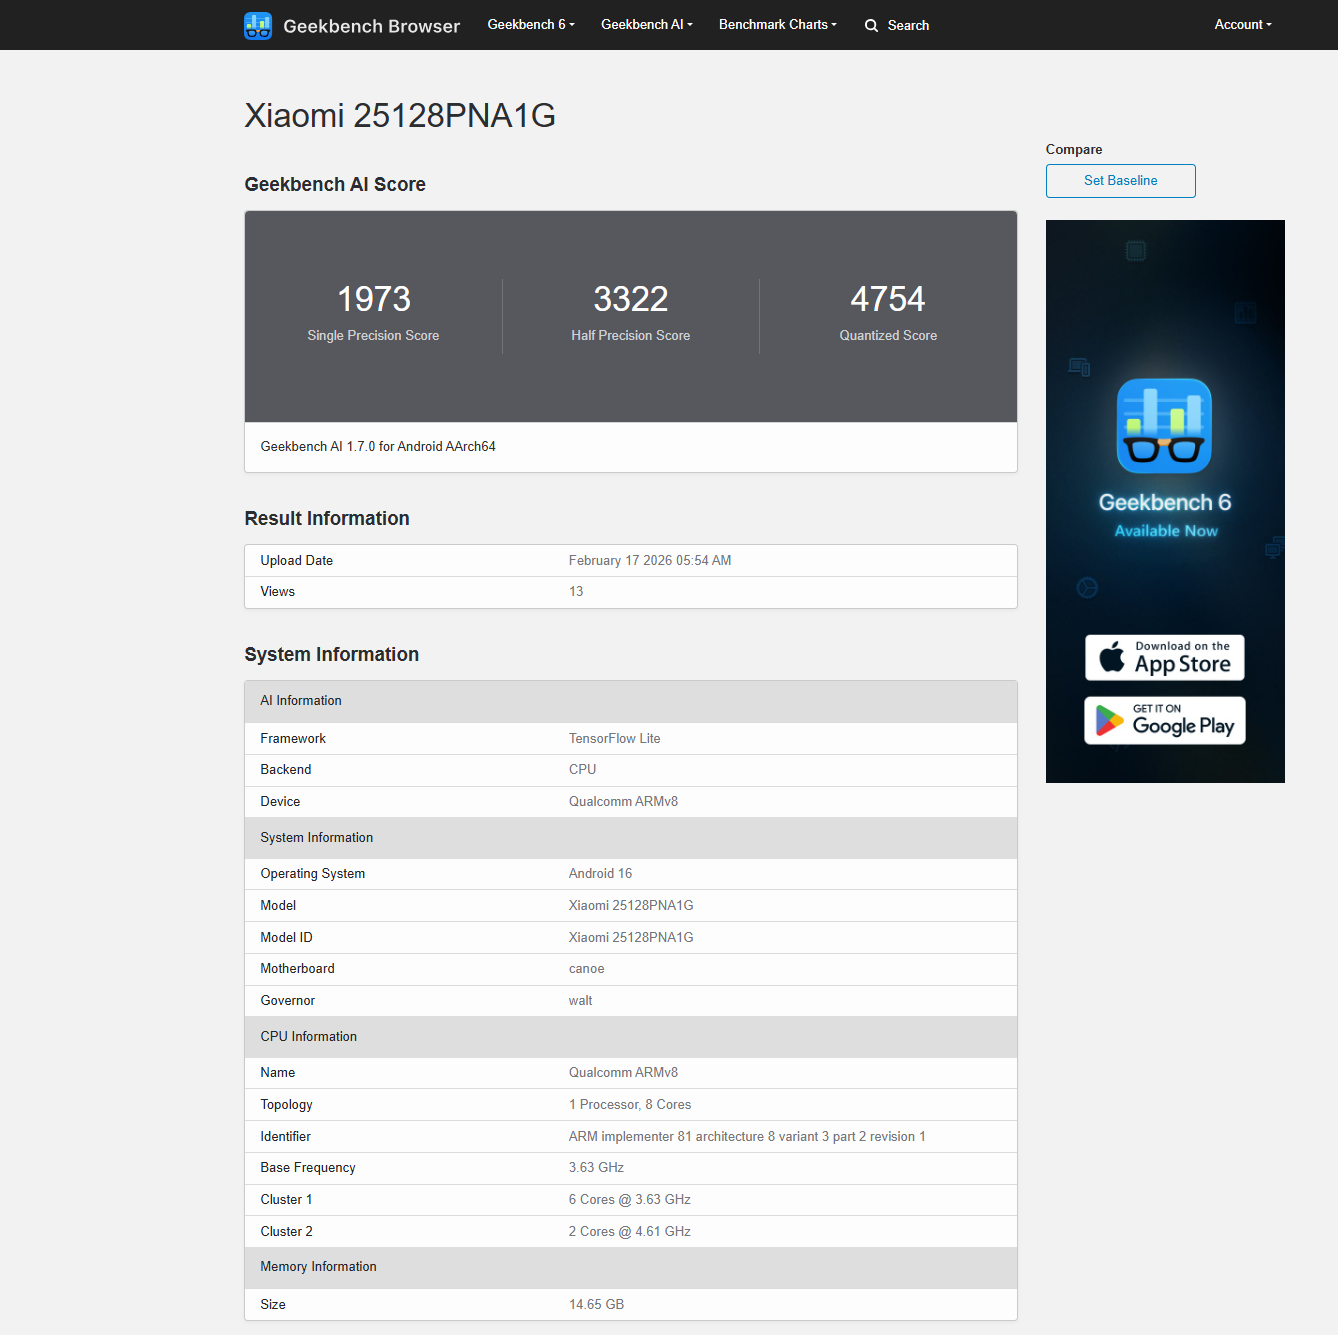Open the Geekbench 6 dropdown menu
This screenshot has width=1338, height=1335.
[530, 24]
